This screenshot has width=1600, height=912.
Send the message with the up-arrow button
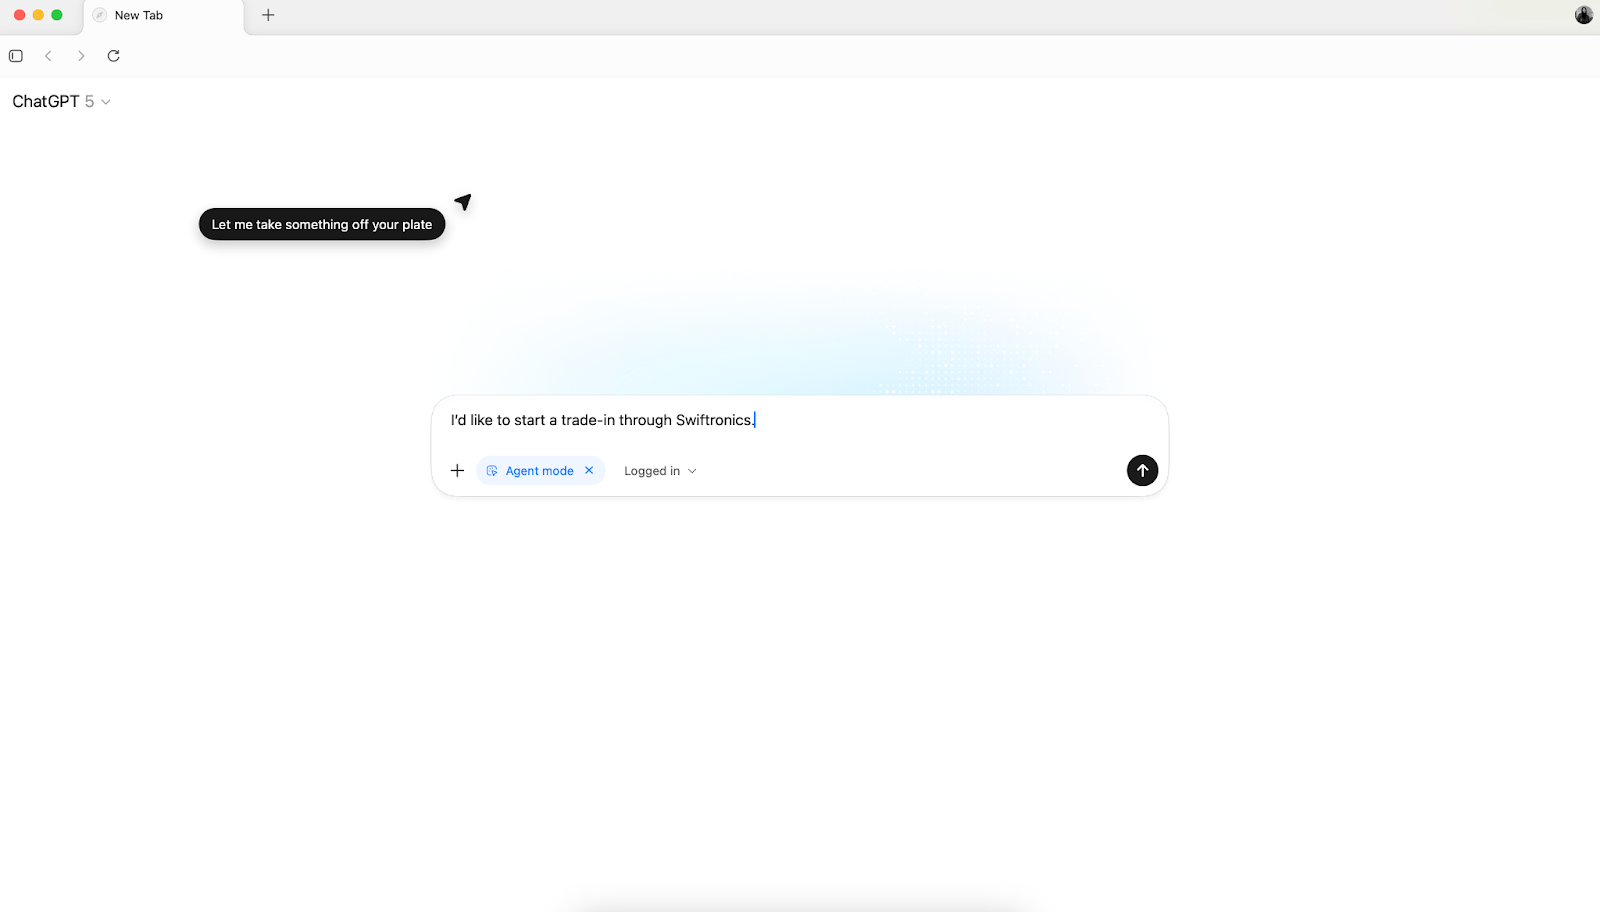click(1142, 470)
